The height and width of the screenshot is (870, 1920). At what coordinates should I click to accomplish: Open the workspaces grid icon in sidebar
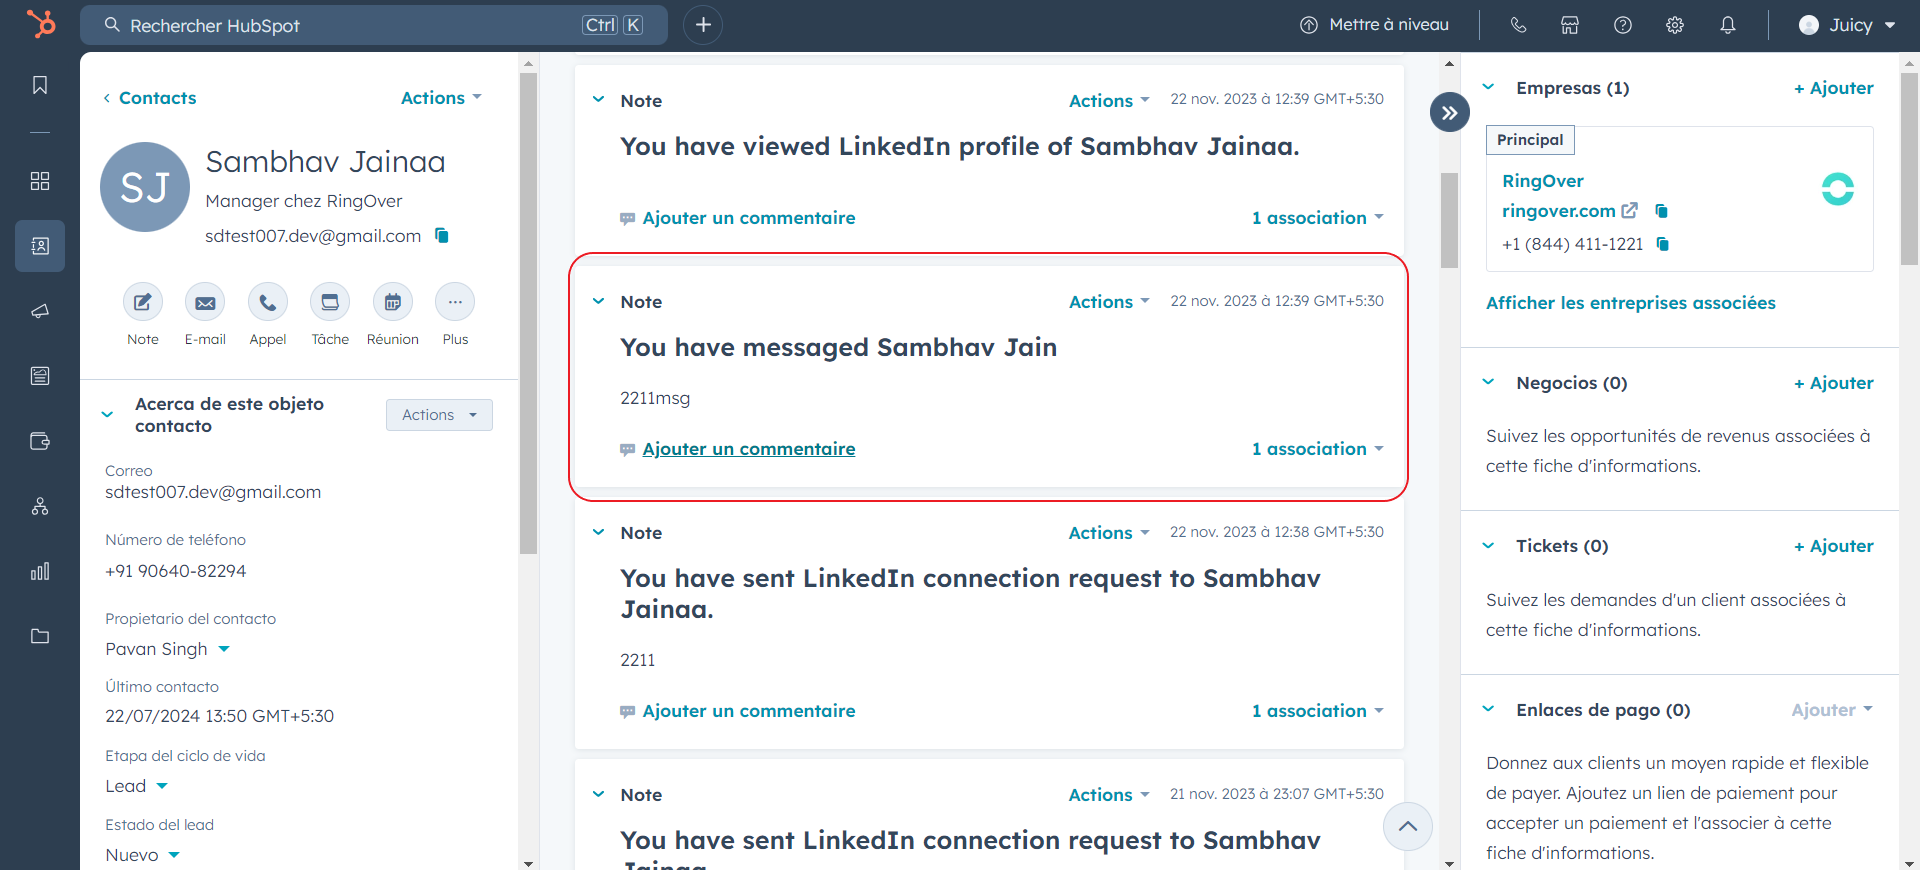(40, 181)
